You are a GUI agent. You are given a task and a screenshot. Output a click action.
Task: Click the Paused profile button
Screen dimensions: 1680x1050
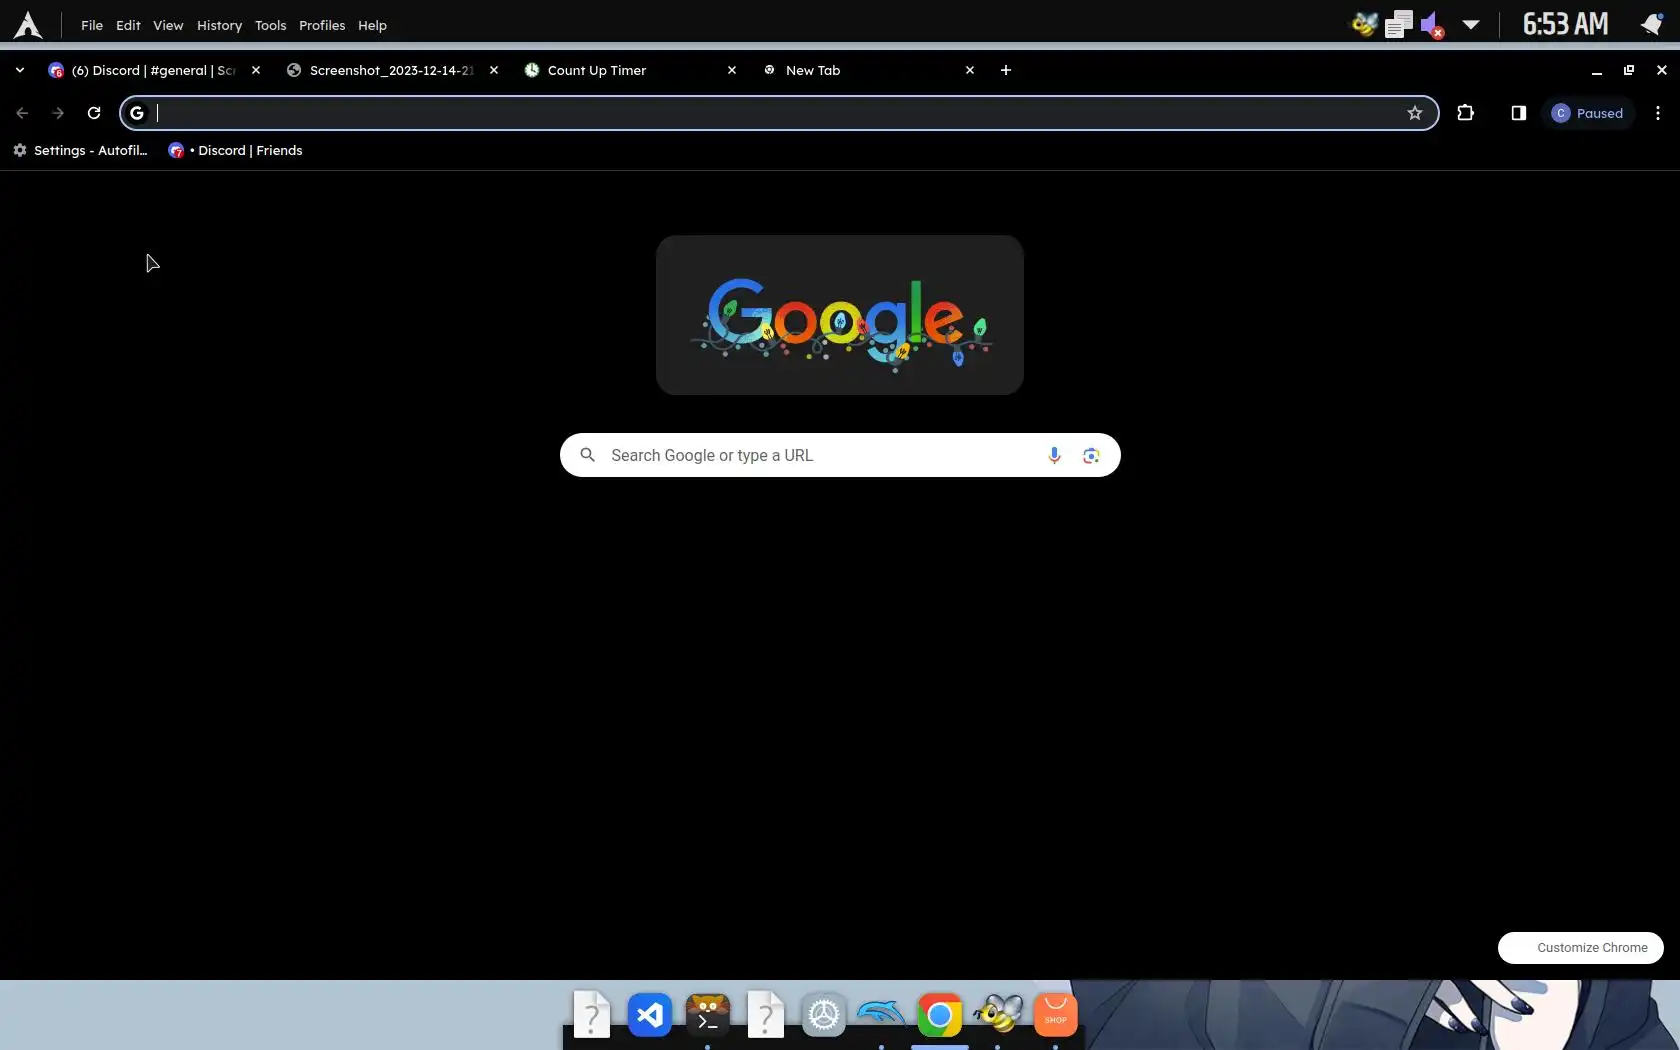pyautogui.click(x=1588, y=113)
